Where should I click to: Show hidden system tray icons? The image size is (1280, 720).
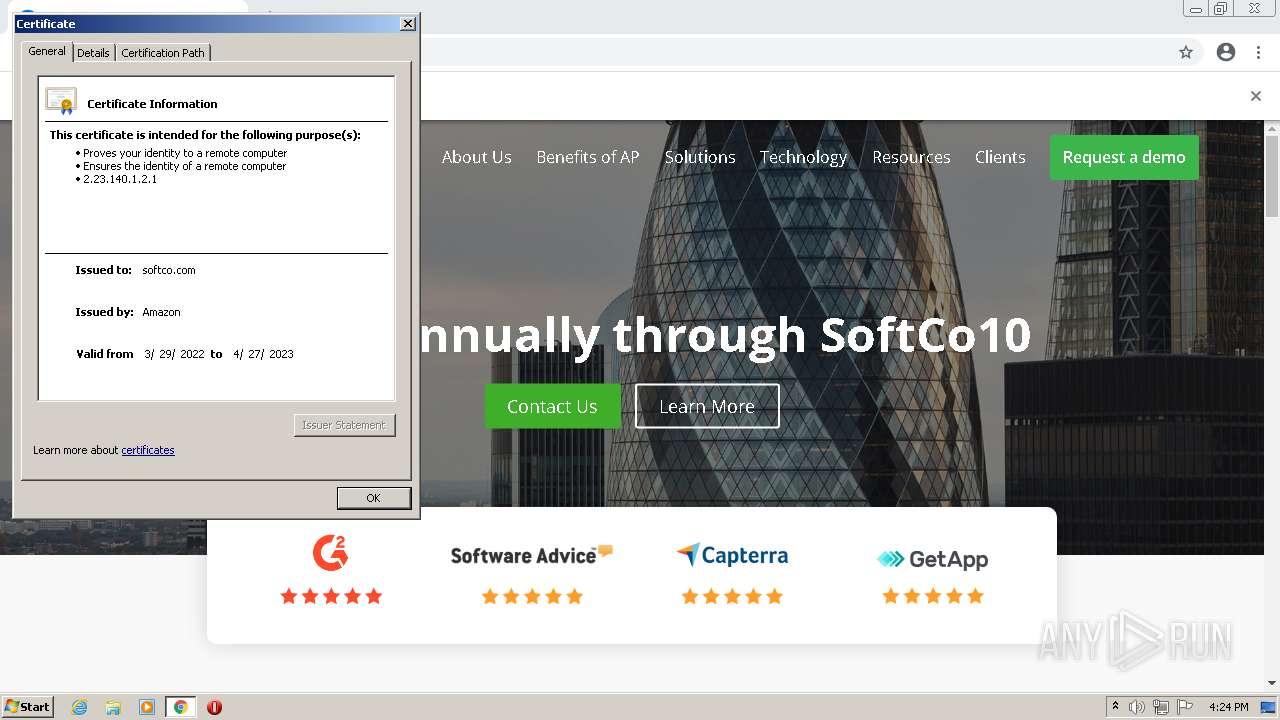click(1115, 707)
